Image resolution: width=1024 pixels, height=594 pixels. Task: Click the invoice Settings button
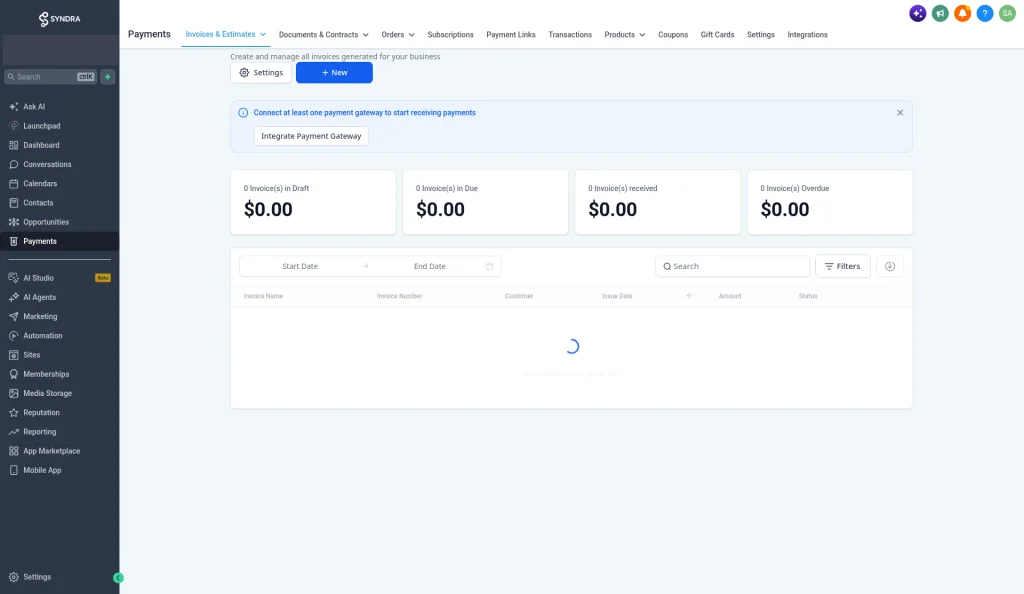(261, 72)
